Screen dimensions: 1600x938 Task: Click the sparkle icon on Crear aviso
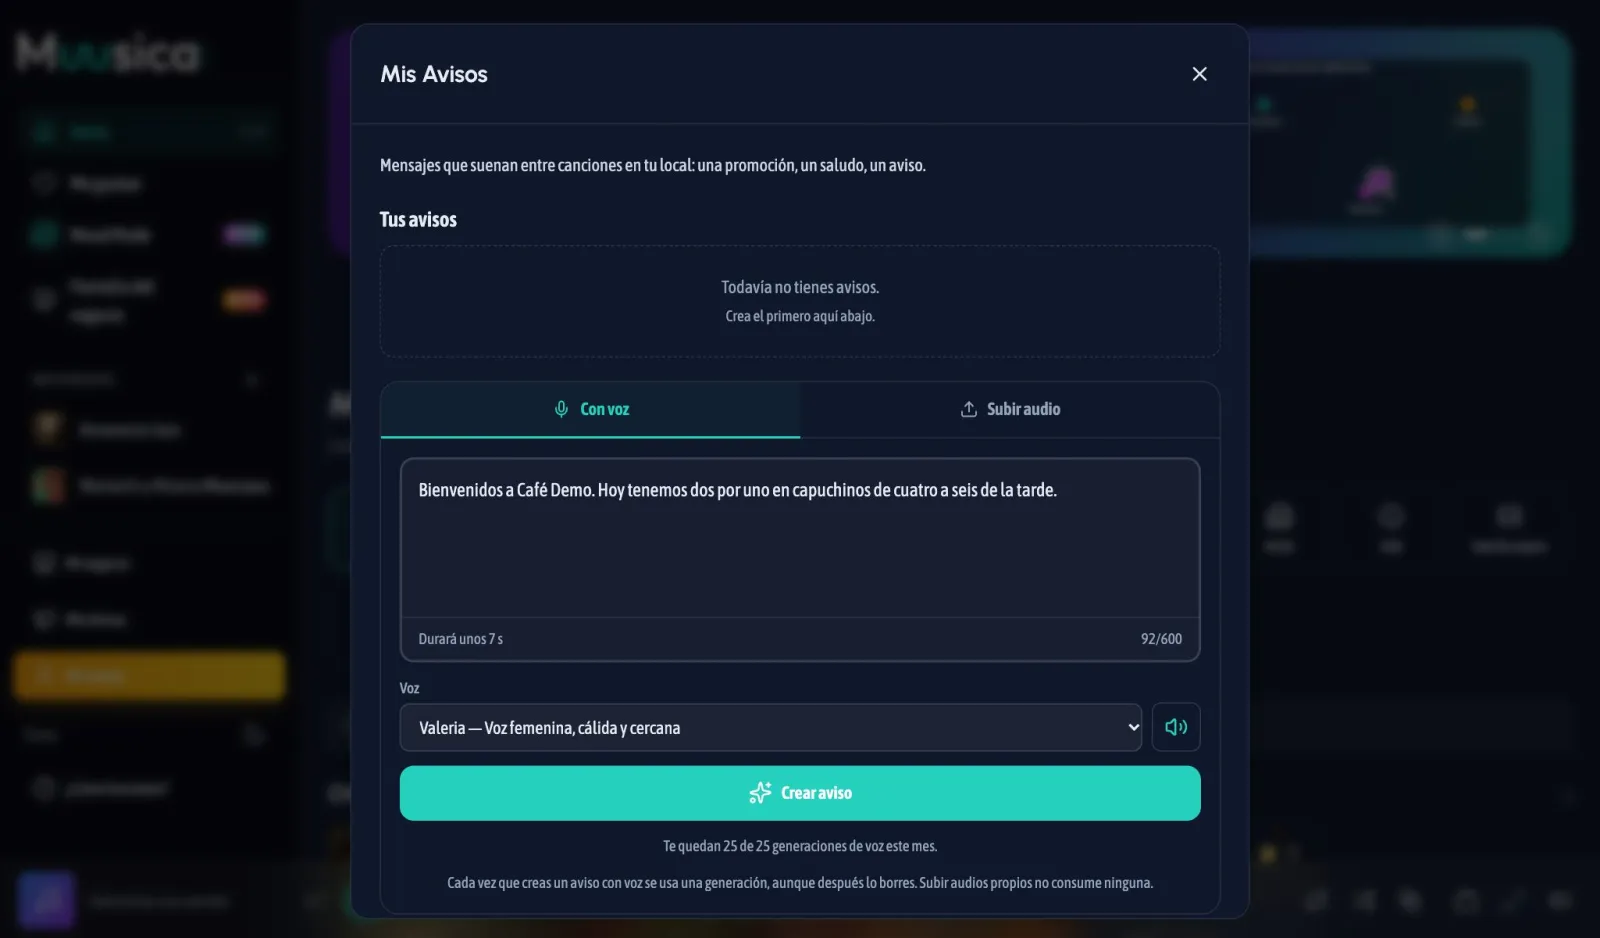tap(760, 793)
